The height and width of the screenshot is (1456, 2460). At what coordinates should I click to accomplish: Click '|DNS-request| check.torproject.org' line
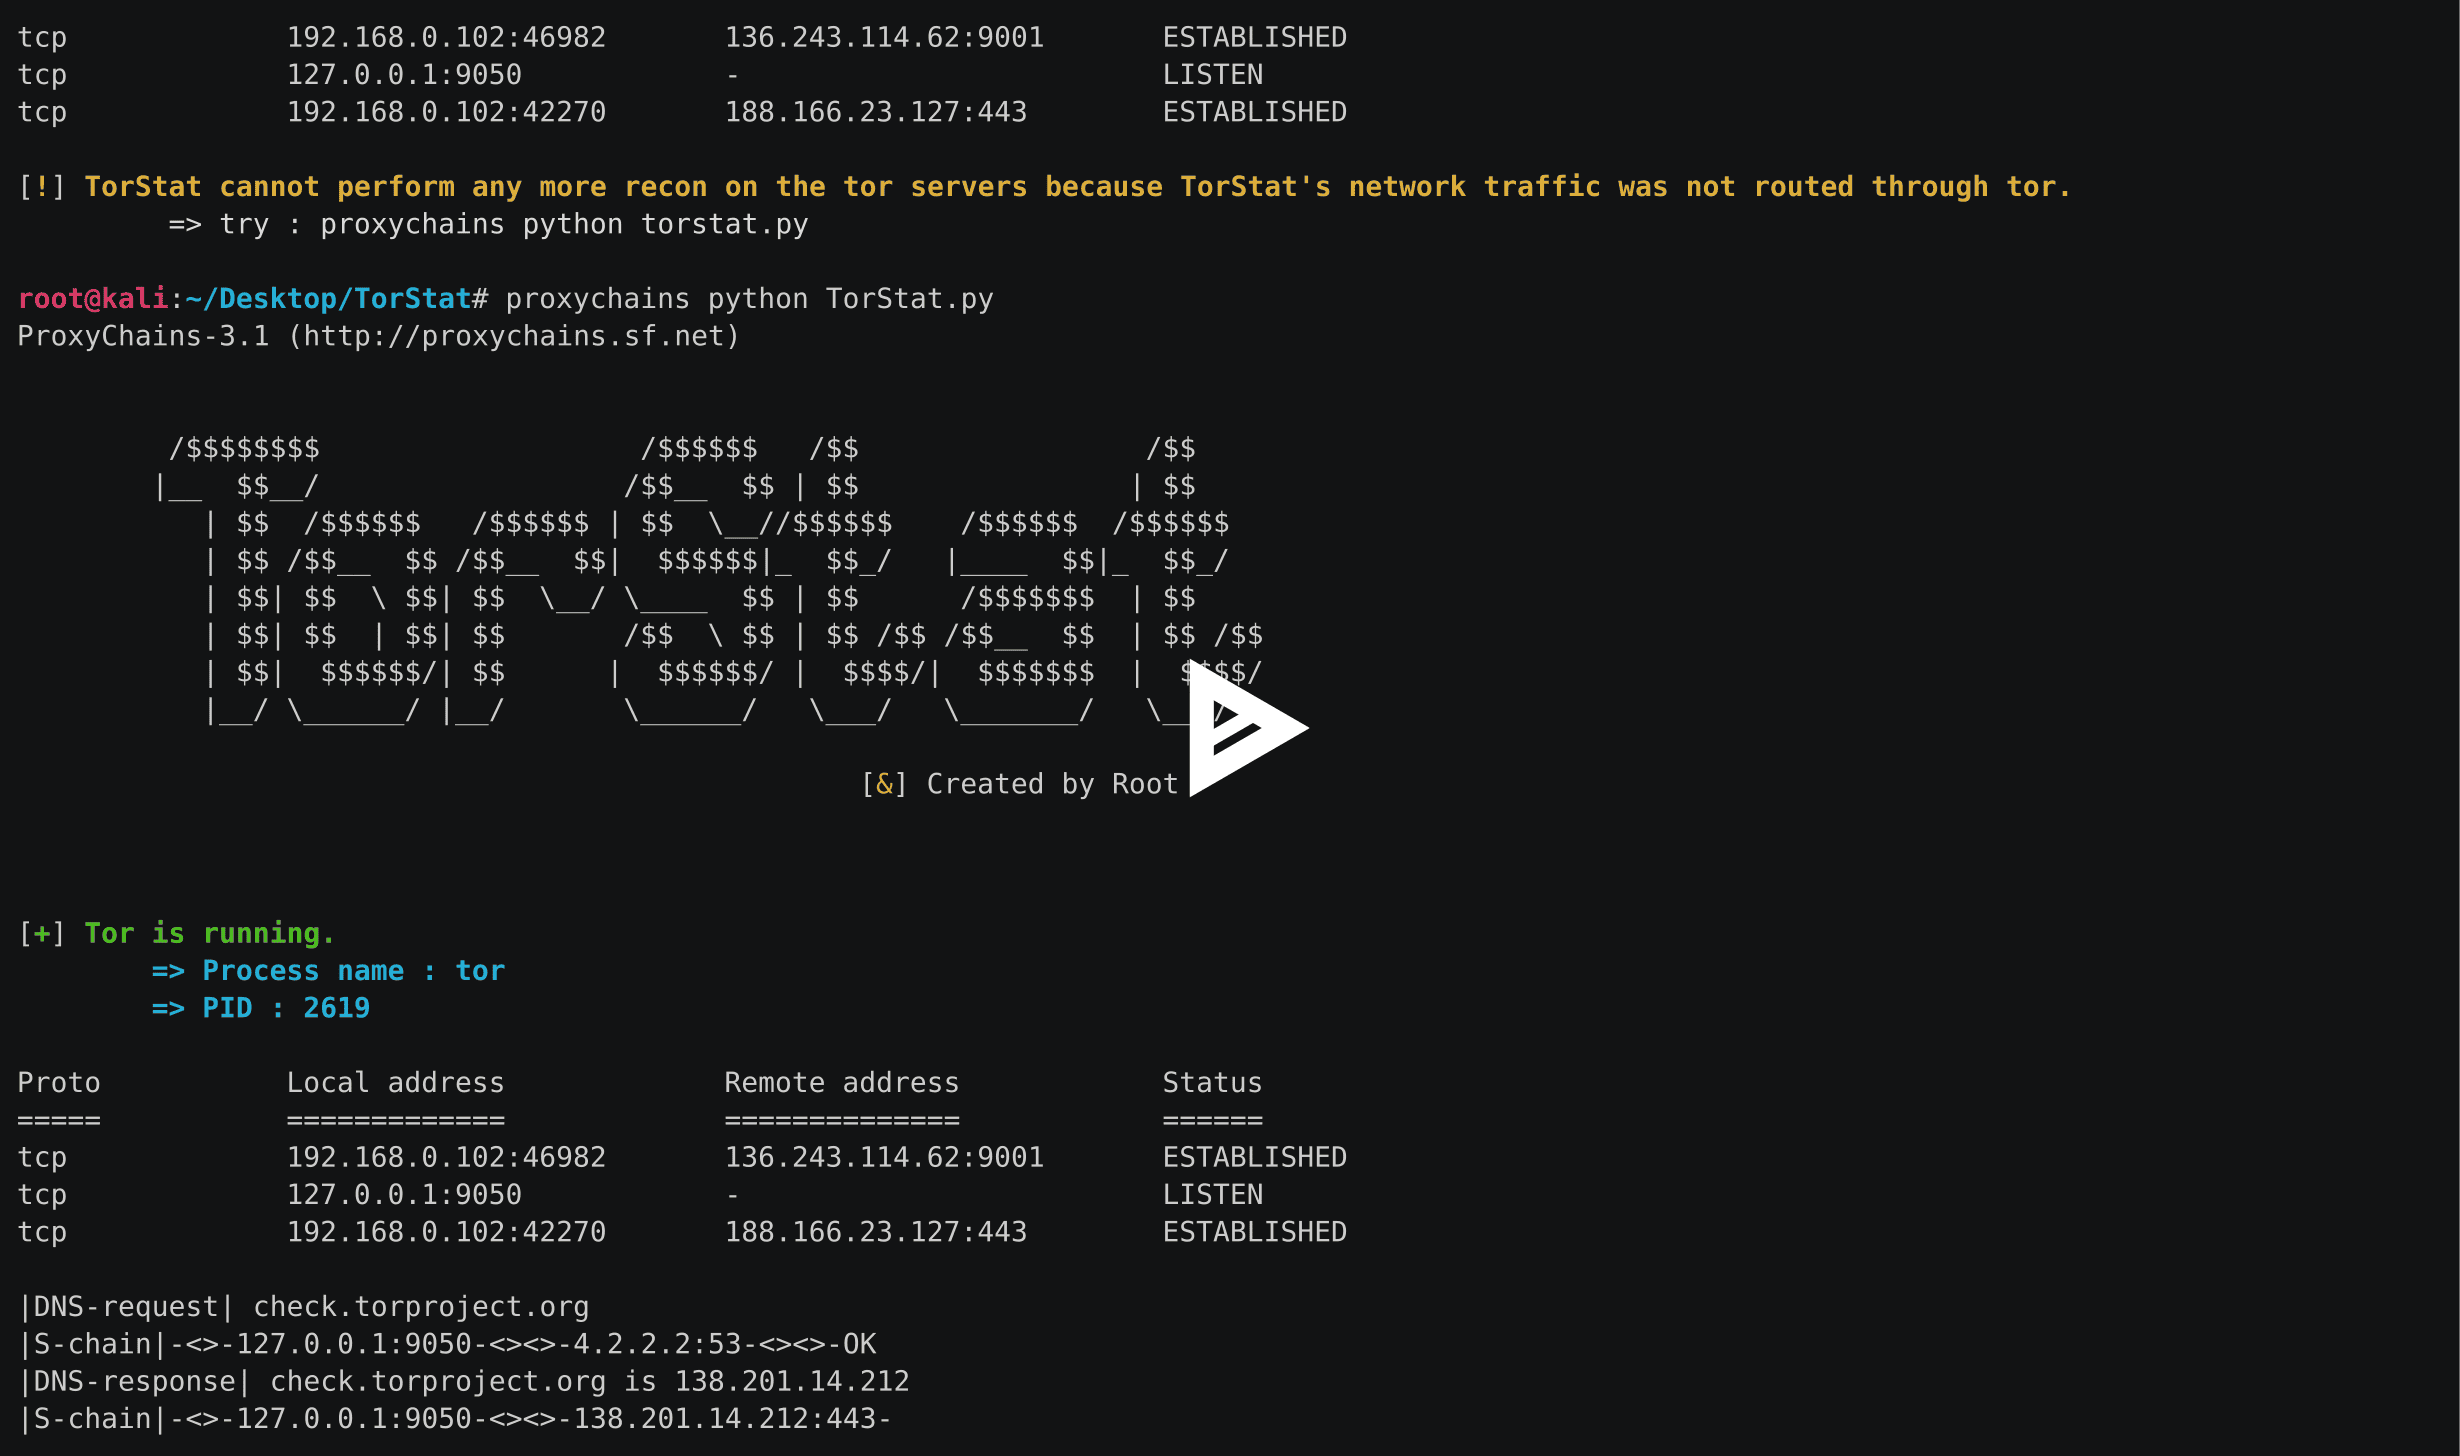coord(303,1306)
